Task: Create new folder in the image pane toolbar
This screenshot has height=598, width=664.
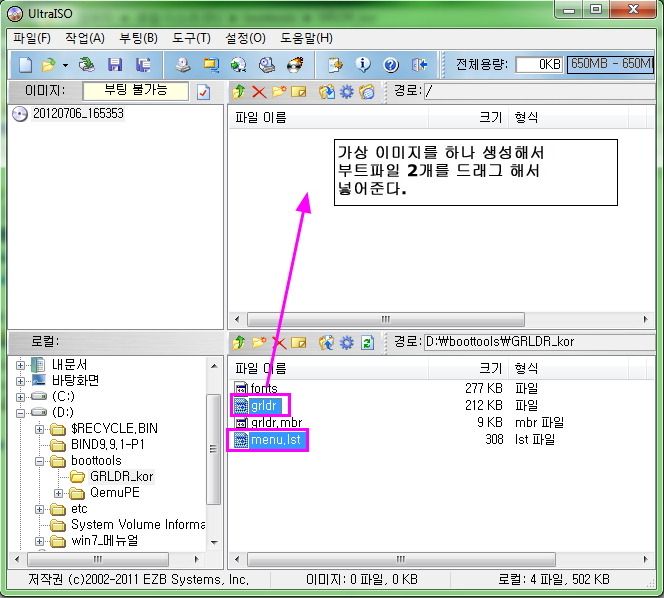Action: tap(279, 91)
